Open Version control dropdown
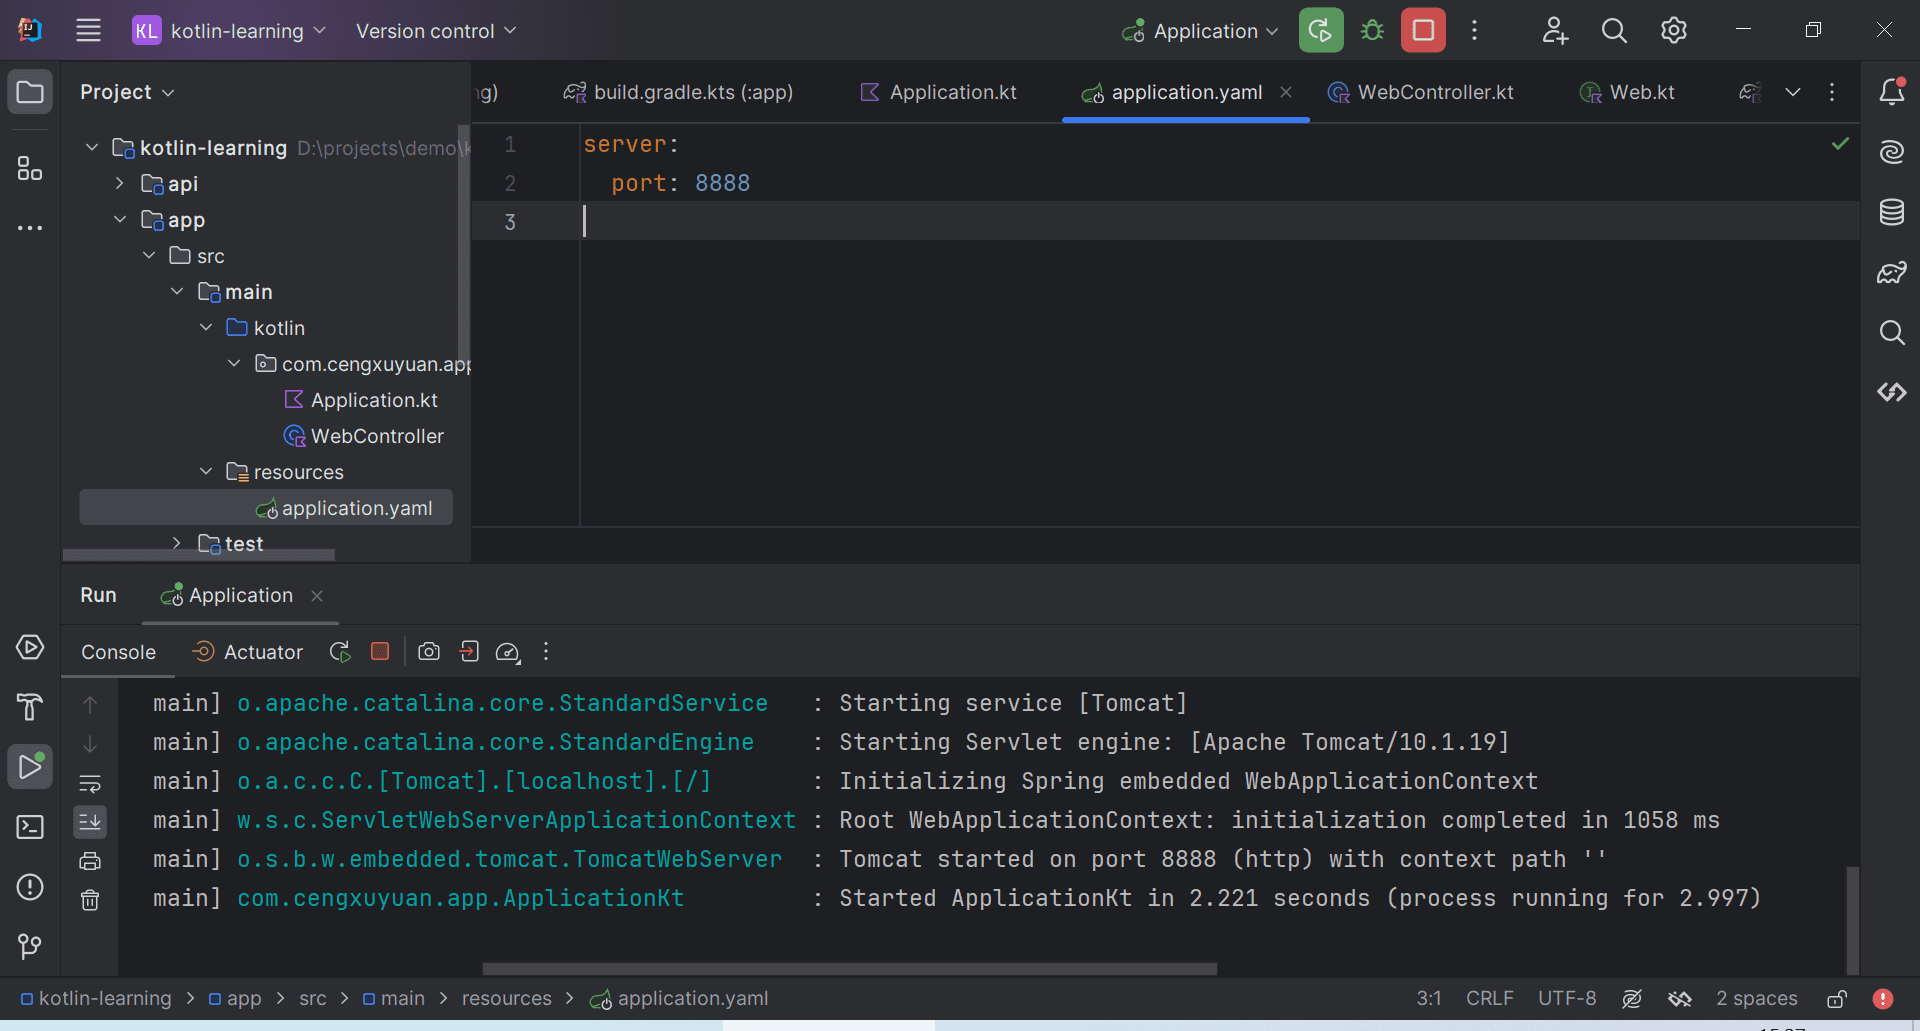Viewport: 1920px width, 1031px height. click(436, 31)
